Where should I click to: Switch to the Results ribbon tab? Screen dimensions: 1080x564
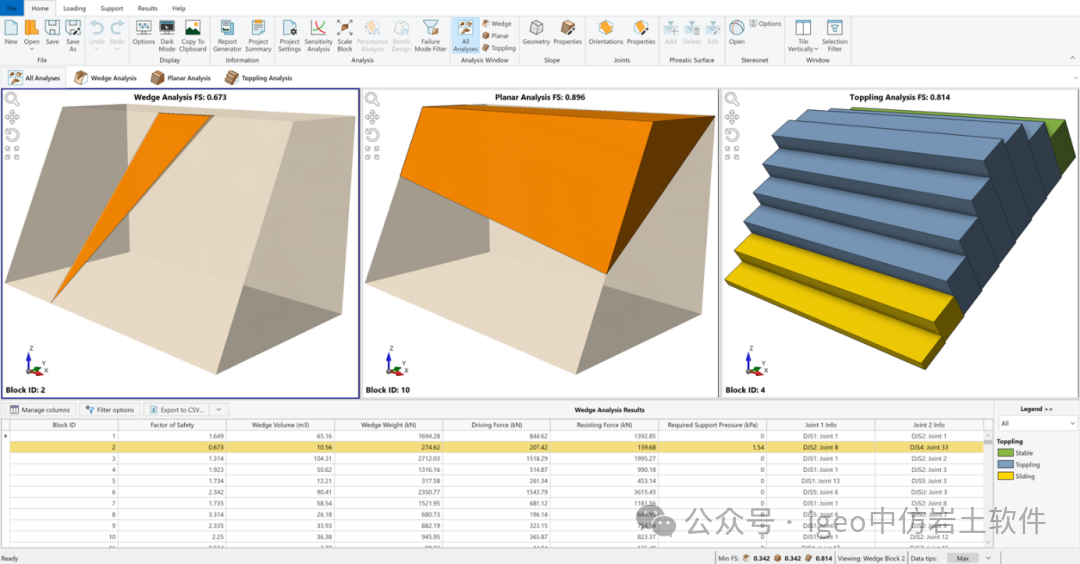147,8
